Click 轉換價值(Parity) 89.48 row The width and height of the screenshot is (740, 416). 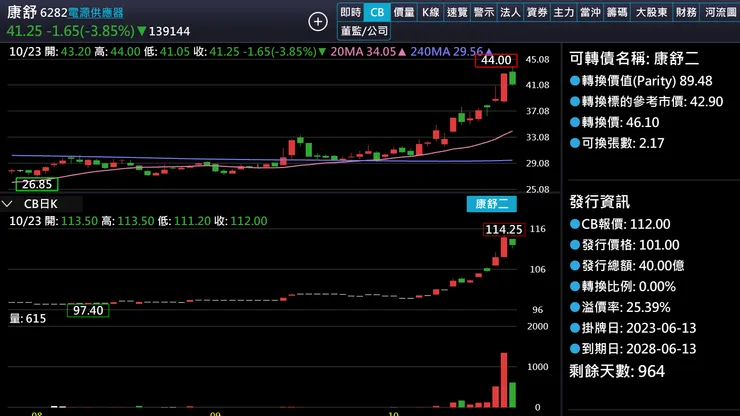click(641, 81)
